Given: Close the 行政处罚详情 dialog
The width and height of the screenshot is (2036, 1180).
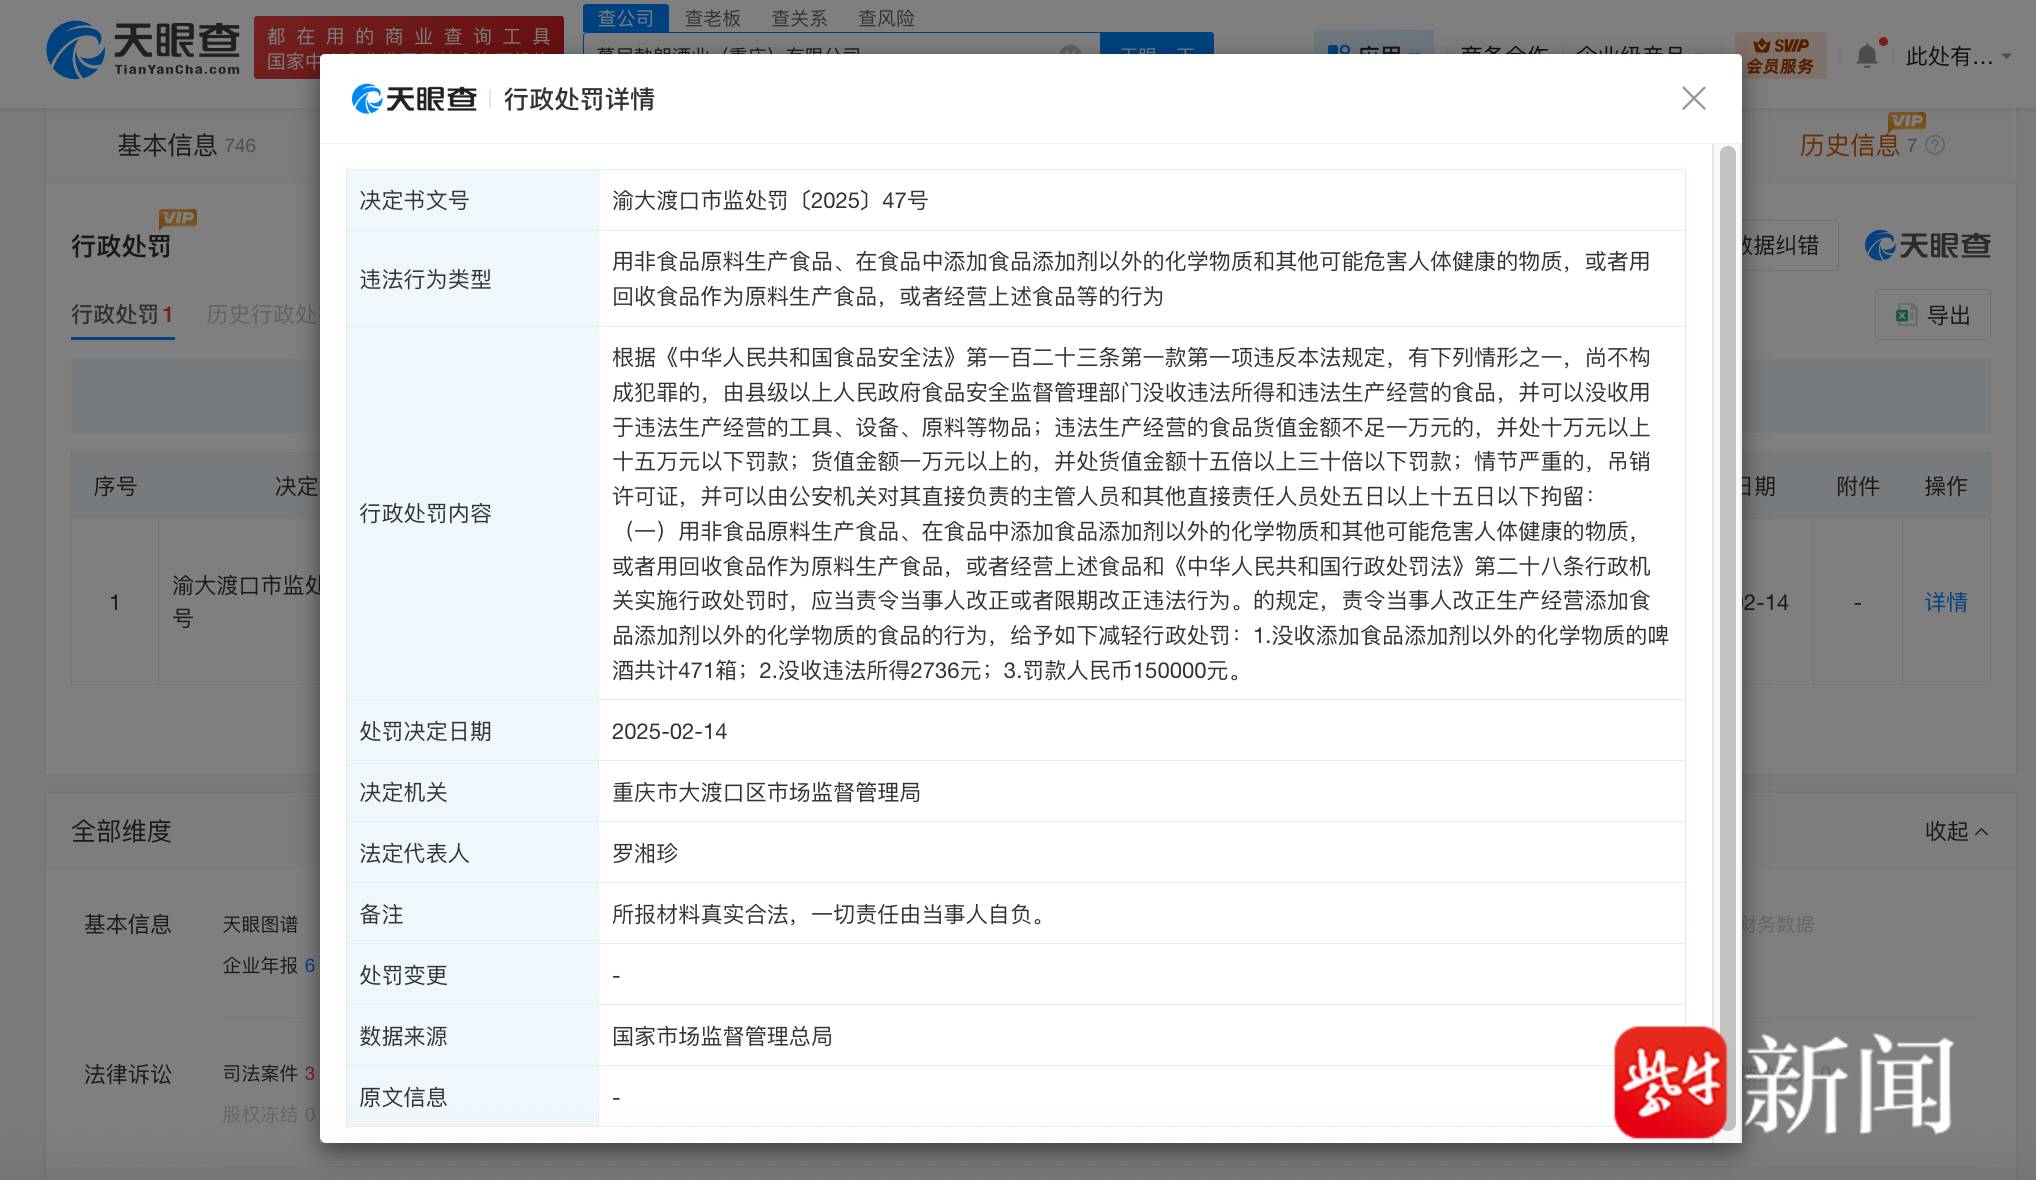Looking at the screenshot, I should pyautogui.click(x=1693, y=98).
